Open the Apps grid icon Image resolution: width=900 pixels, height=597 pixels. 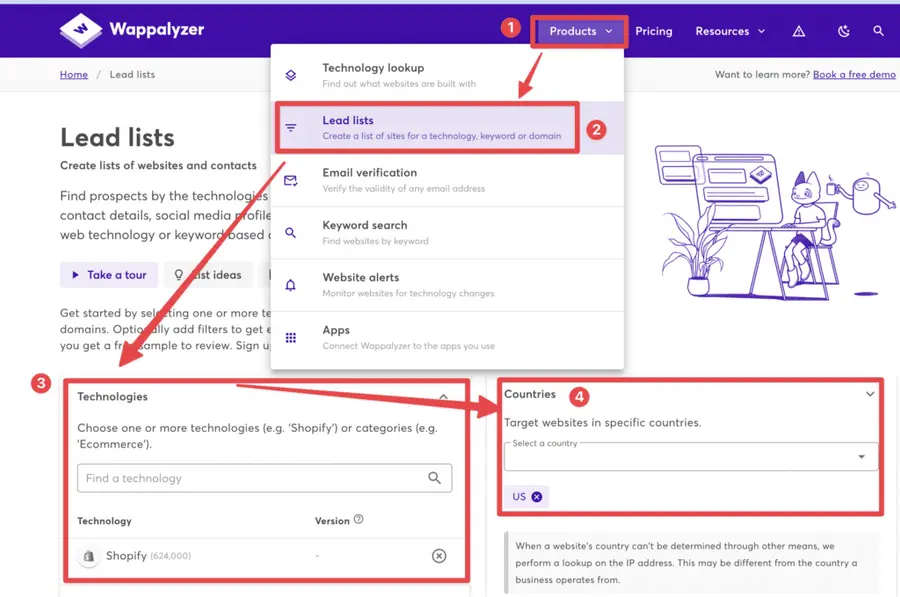pos(291,337)
